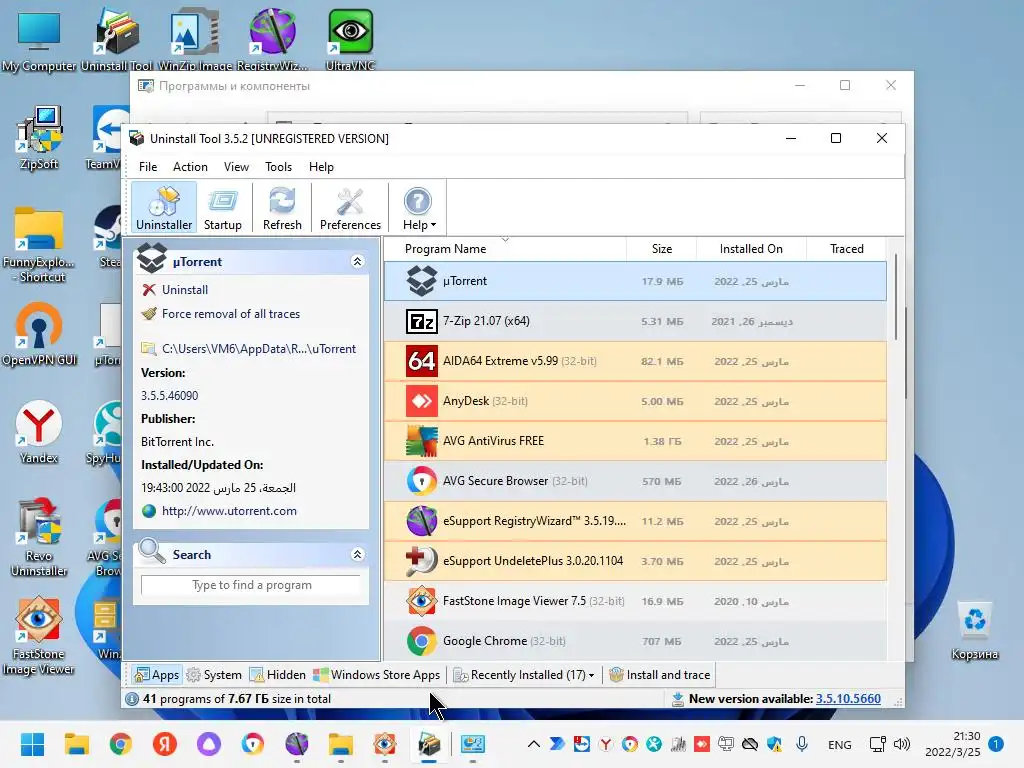Refresh the program list
Screen dimensions: 1024x768
tap(282, 208)
